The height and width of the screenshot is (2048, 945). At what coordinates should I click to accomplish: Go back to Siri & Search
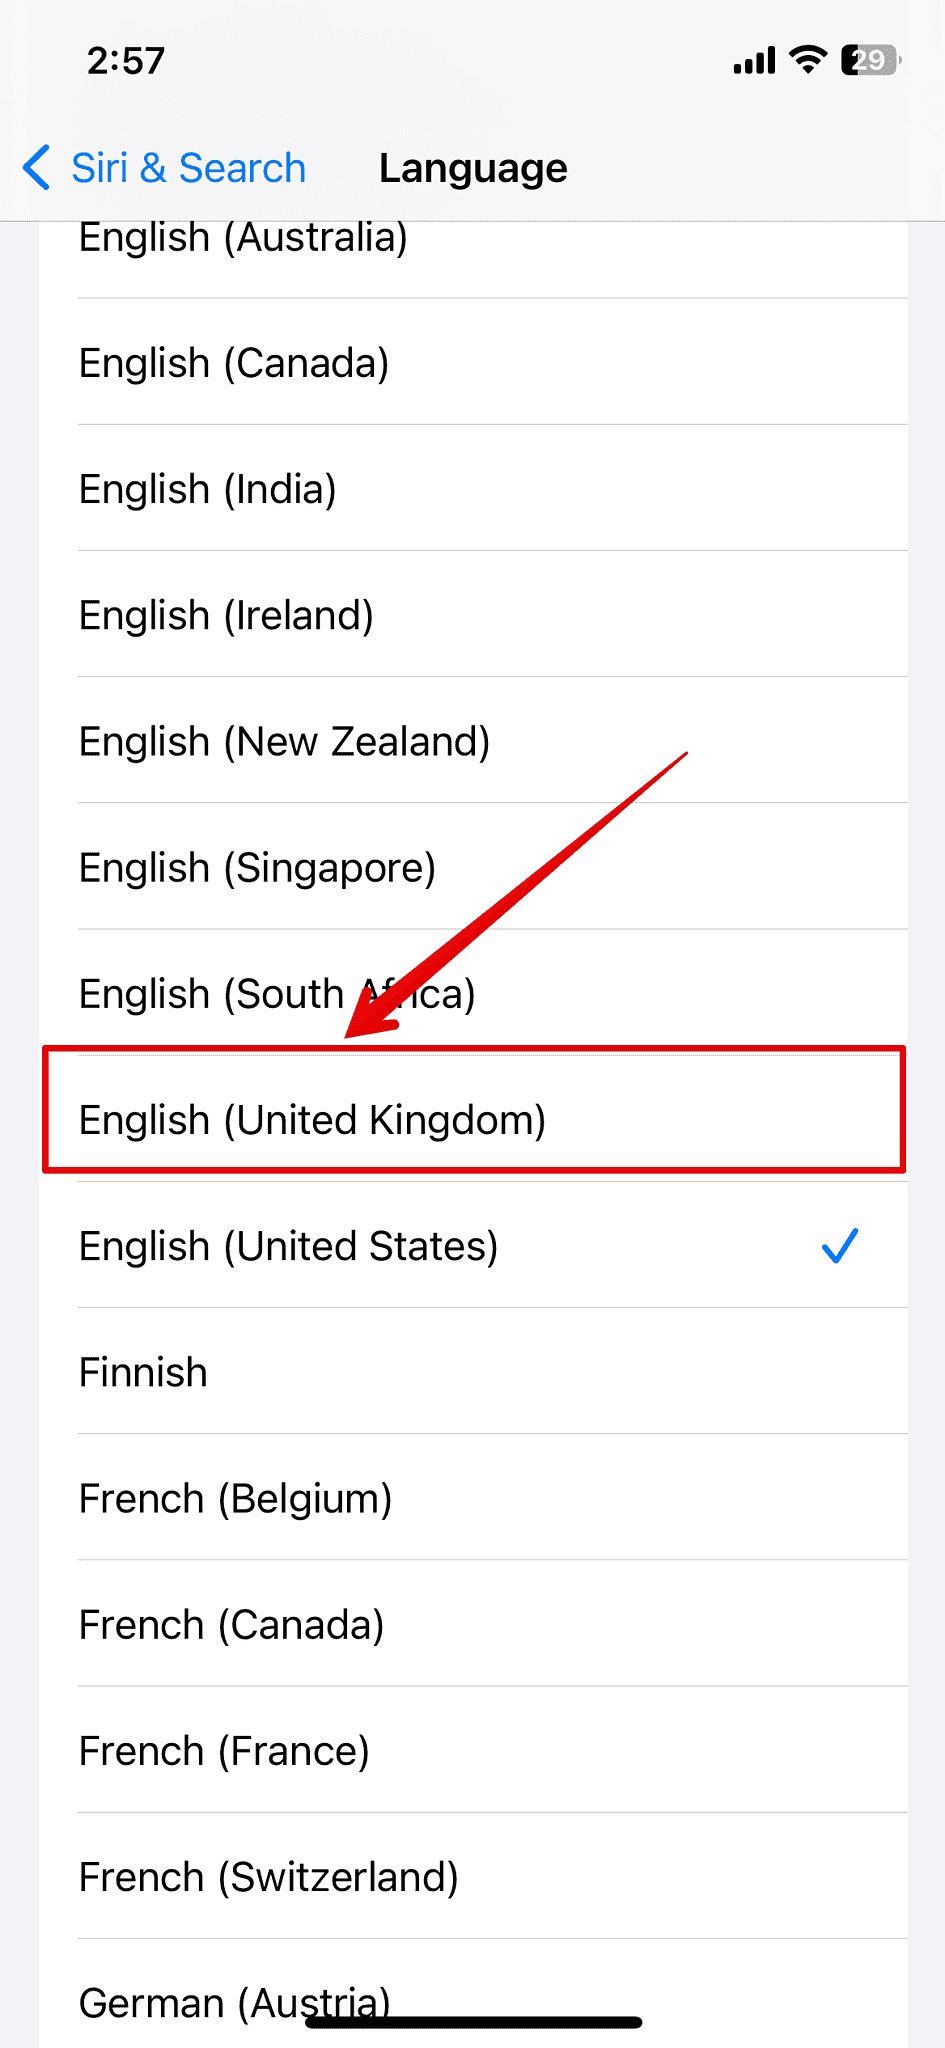188,168
